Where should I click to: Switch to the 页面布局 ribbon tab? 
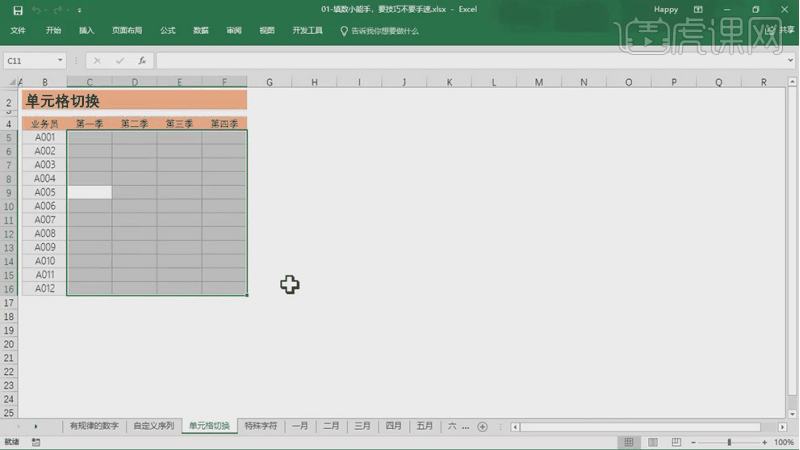[127, 31]
